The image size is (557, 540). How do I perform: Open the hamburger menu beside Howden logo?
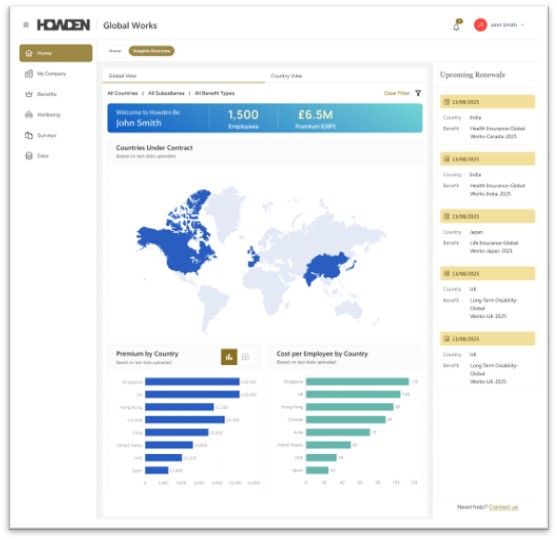[26, 25]
